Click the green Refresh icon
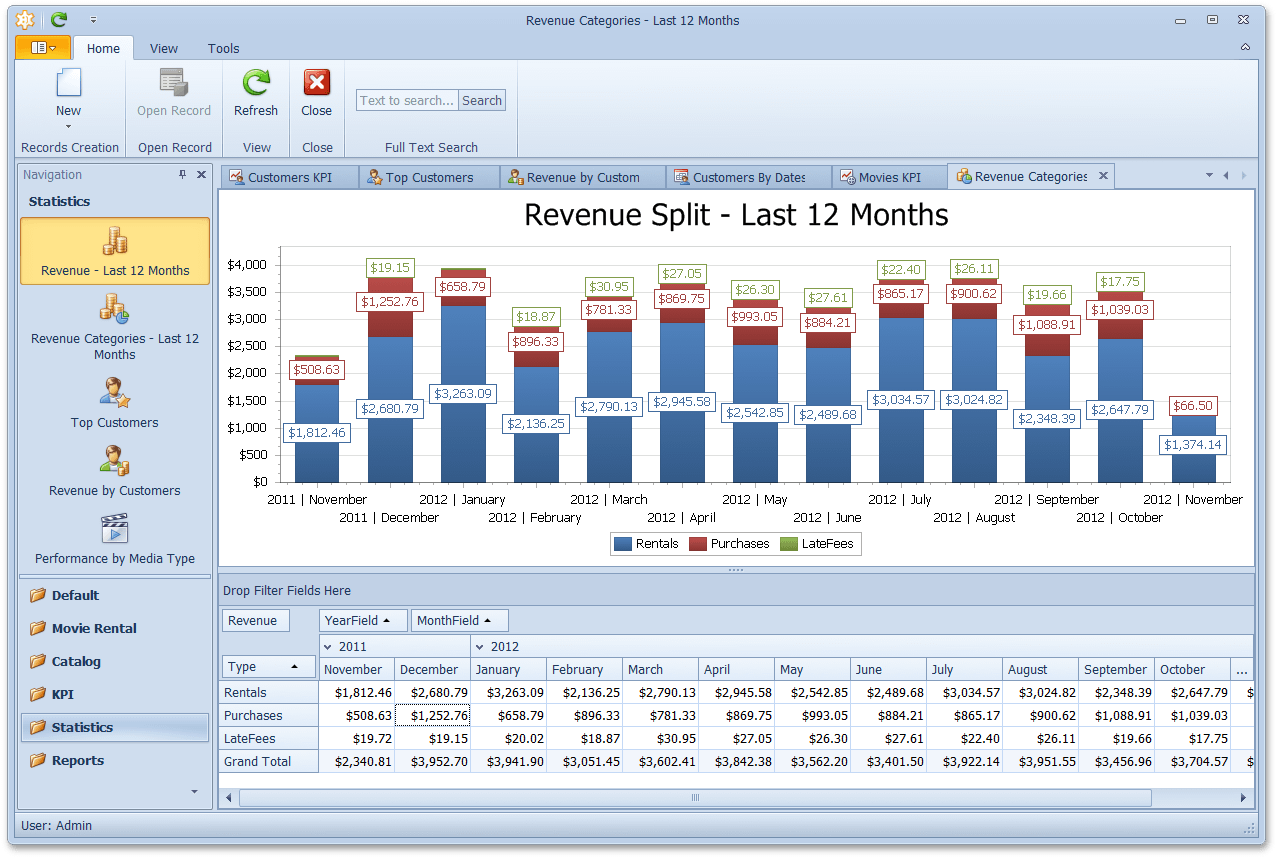 tap(256, 84)
